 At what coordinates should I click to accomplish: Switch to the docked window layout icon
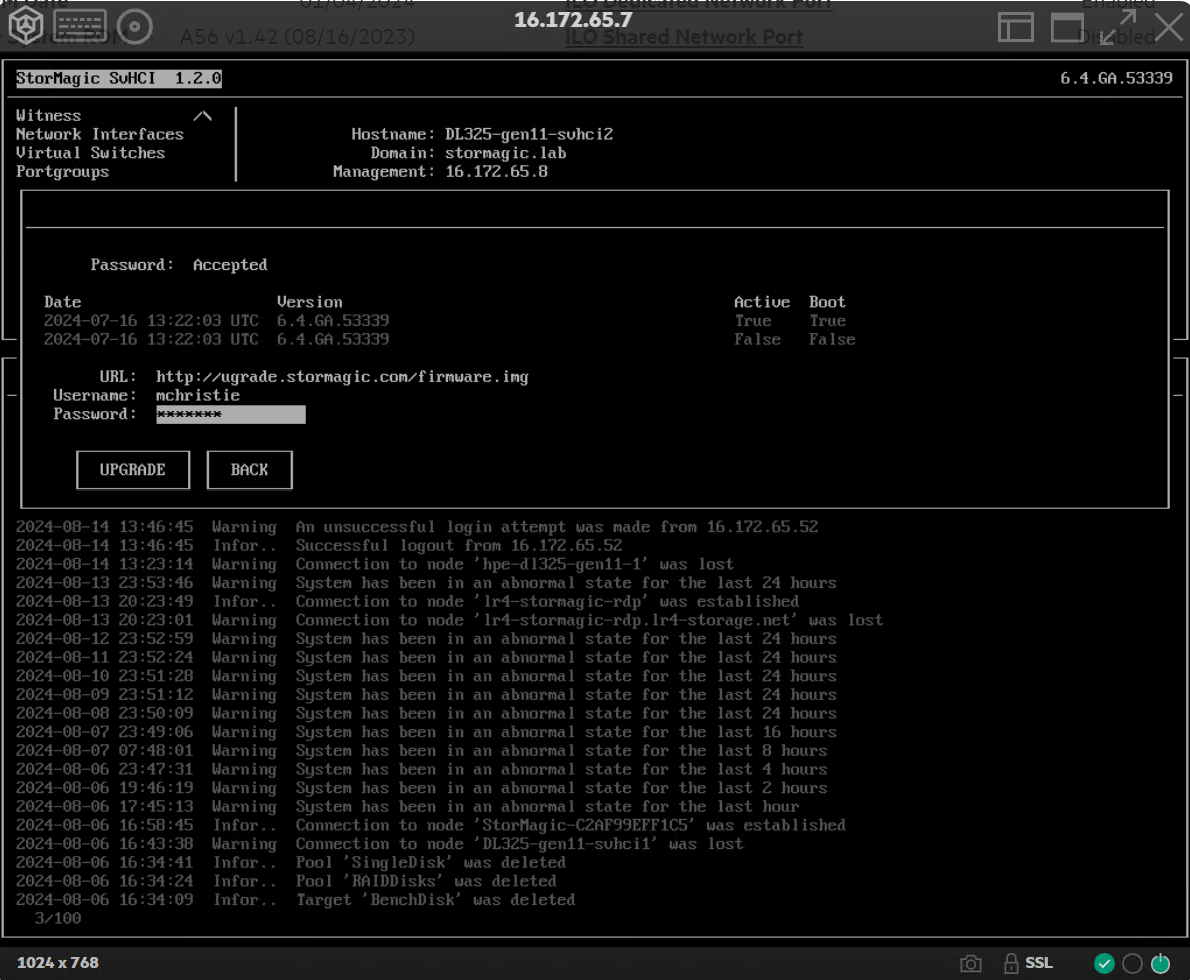[1015, 27]
